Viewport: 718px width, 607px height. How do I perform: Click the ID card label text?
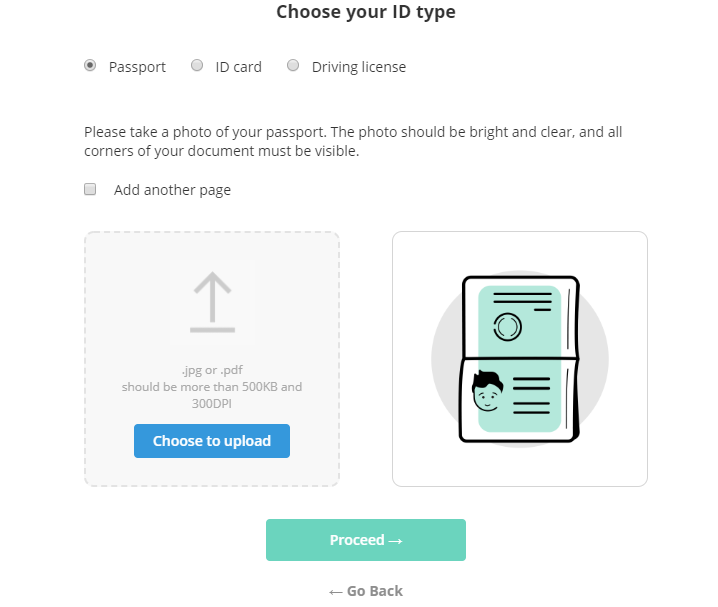coord(239,67)
